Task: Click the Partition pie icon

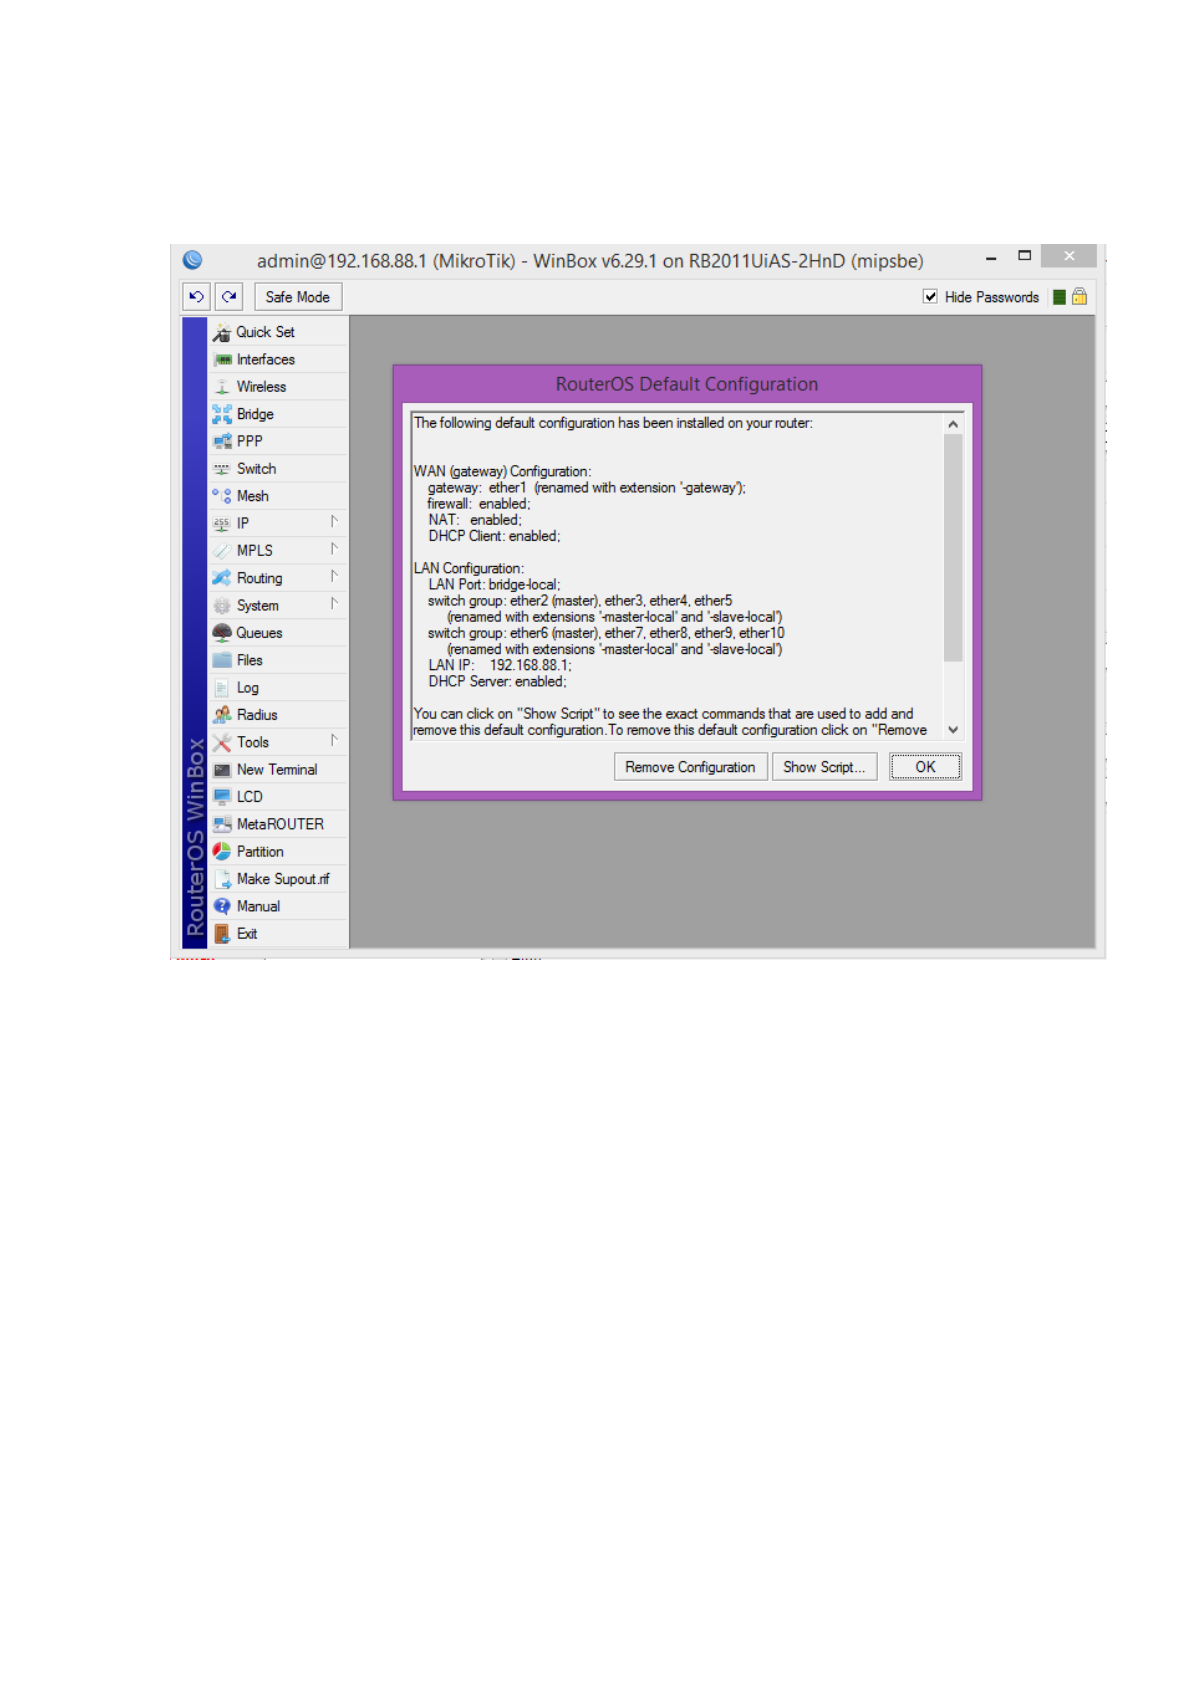Action: click(x=222, y=852)
